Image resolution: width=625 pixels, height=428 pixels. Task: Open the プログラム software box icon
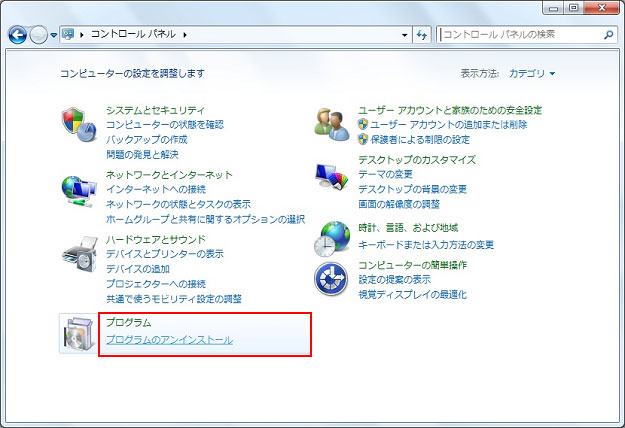pos(79,334)
